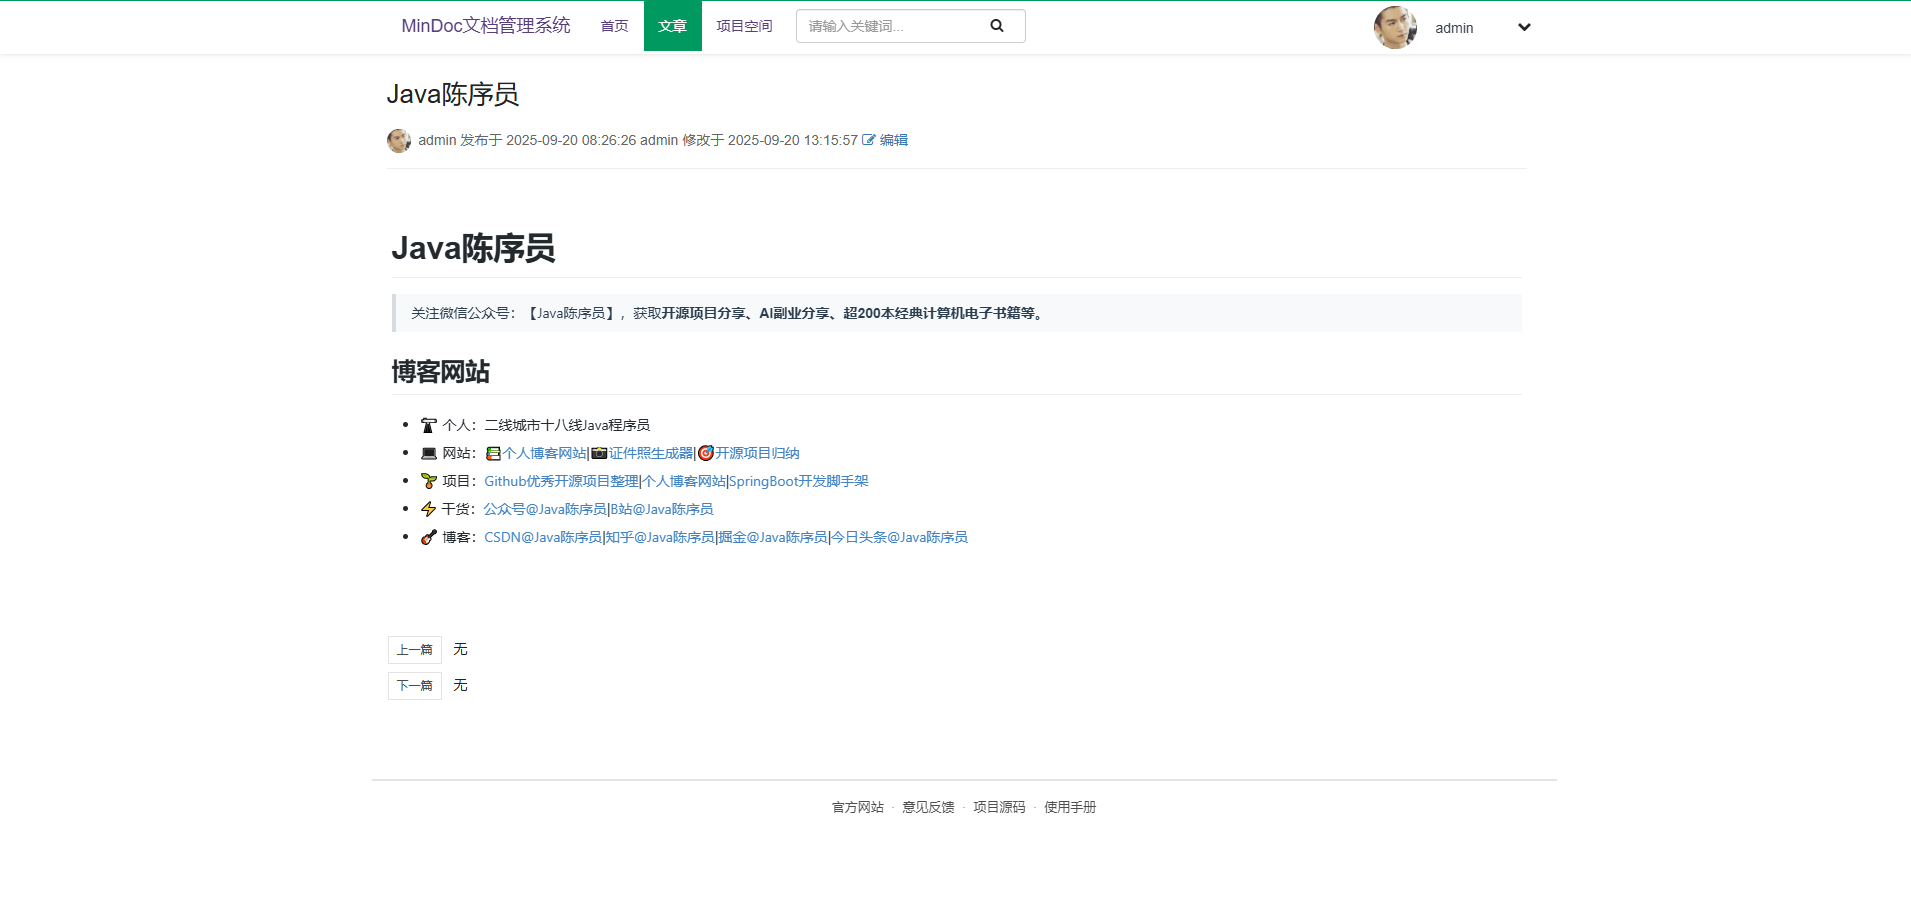Screen dimensions: 1911x917
Task: Click the admin avatar in header
Action: (x=1395, y=28)
